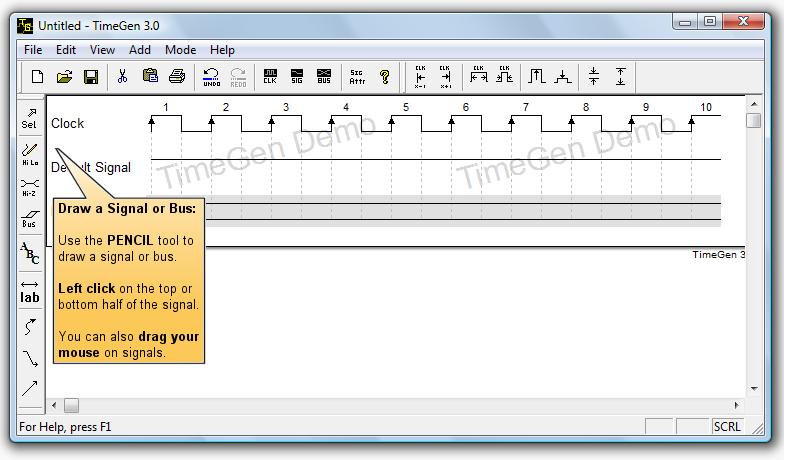
Task: Open the Mode menu
Action: 180,50
